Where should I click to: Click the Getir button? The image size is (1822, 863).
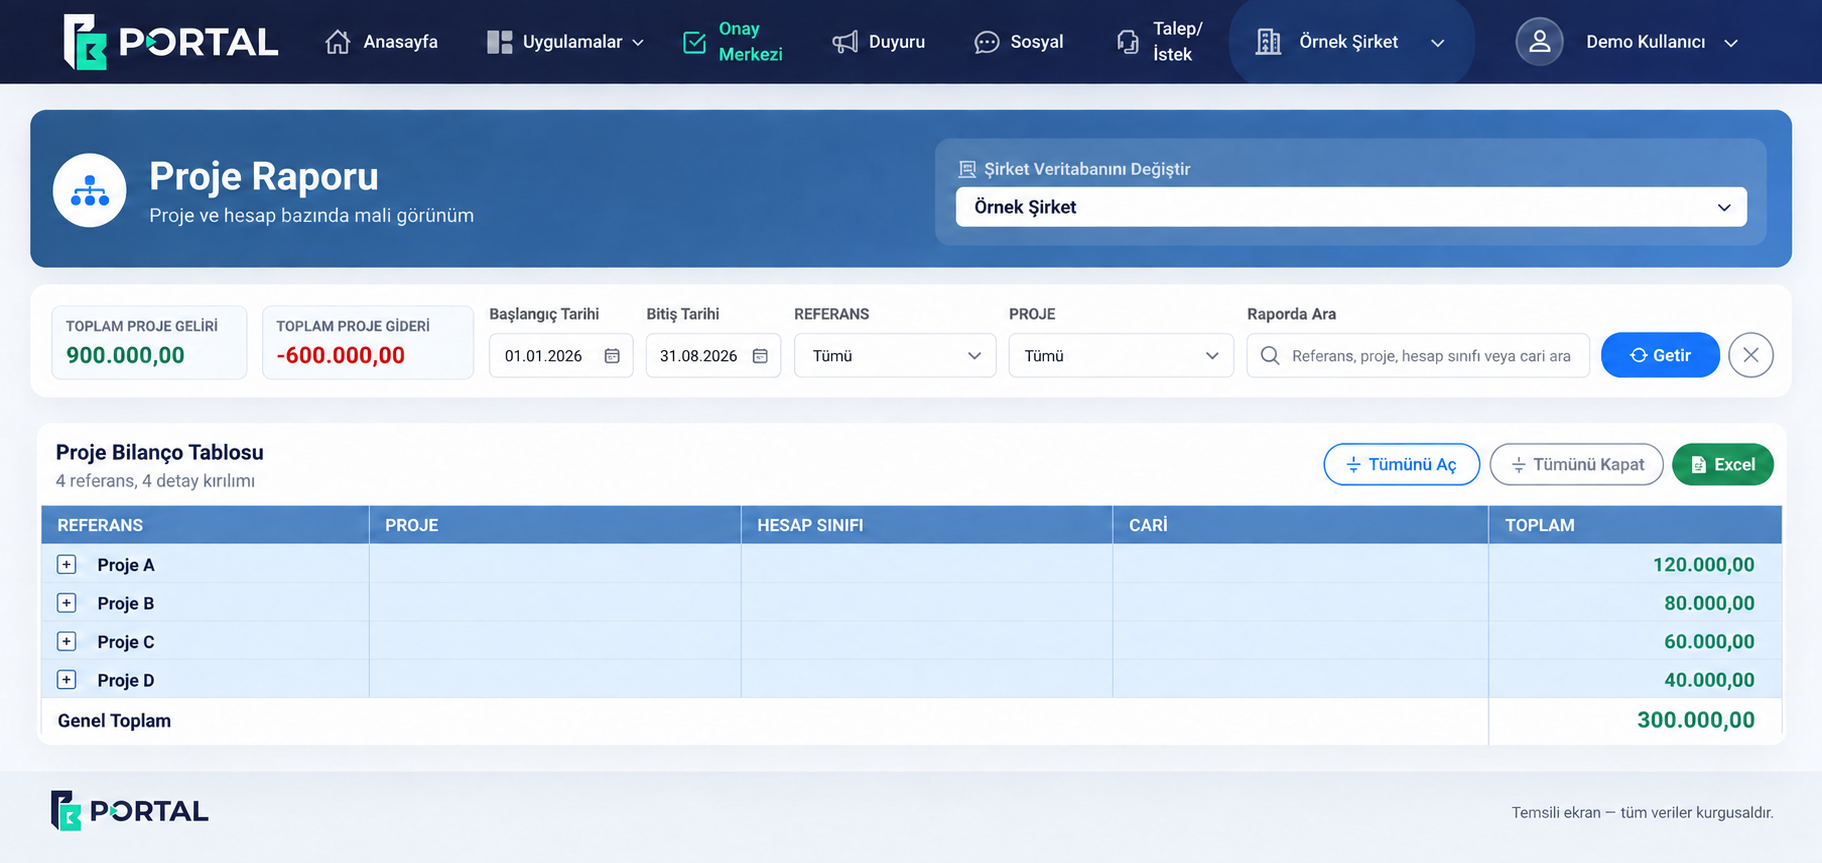pos(1660,355)
